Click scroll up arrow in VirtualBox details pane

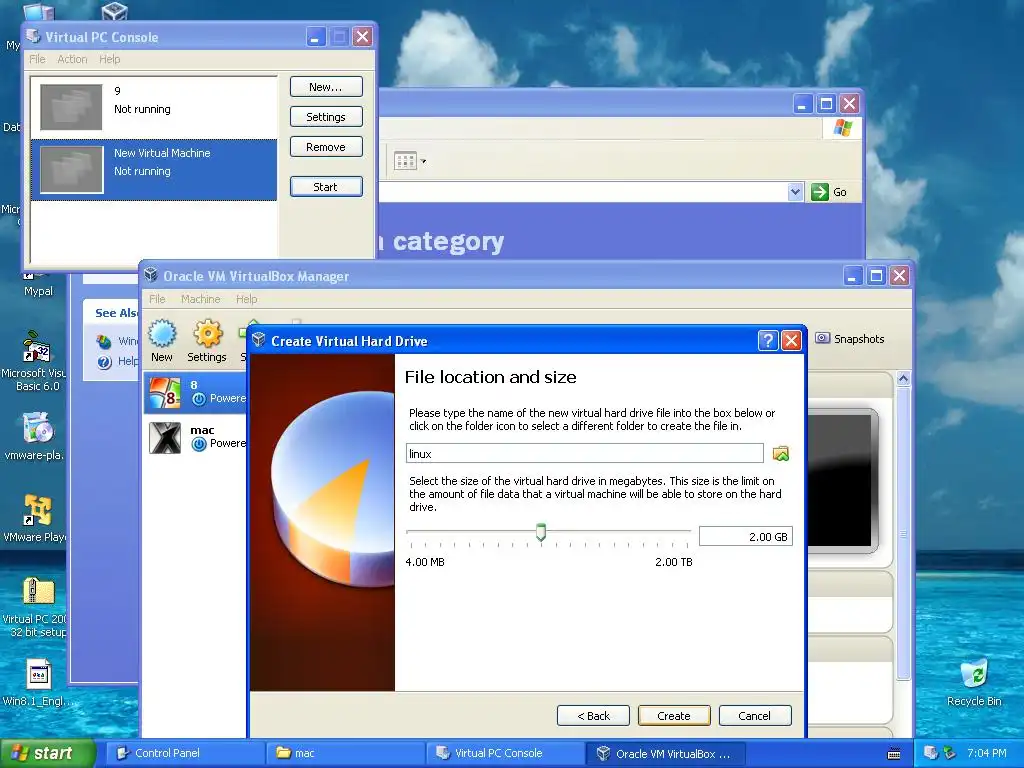pyautogui.click(x=903, y=378)
